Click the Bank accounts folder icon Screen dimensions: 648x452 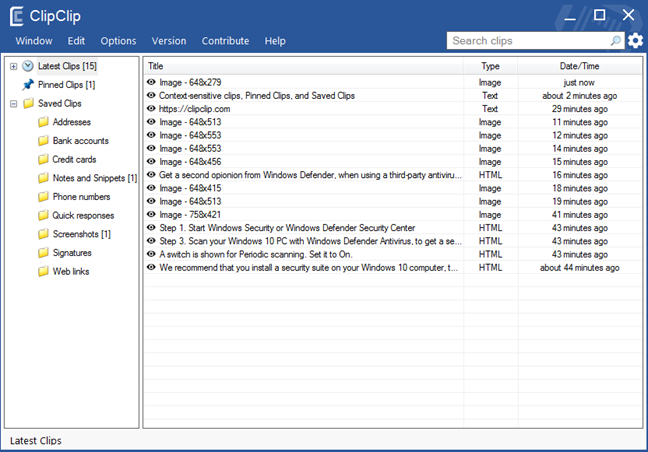43,140
